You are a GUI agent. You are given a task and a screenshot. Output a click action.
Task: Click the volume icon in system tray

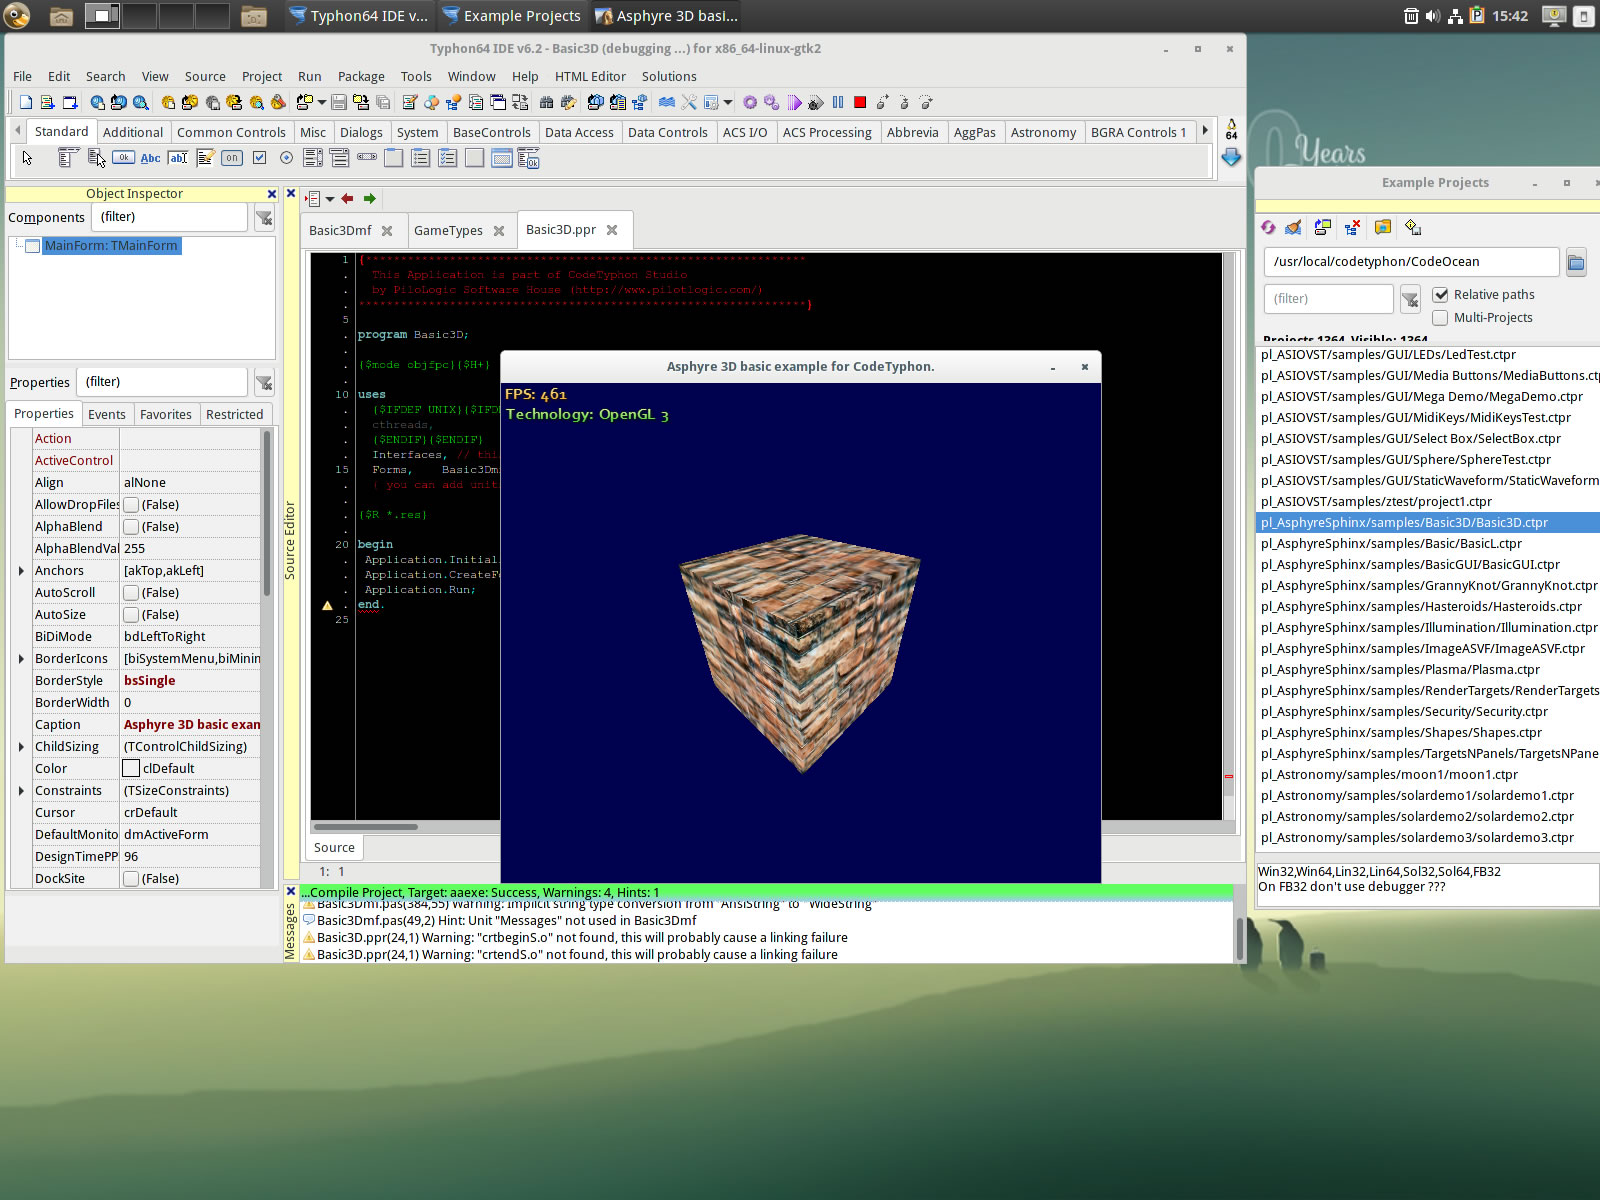coord(1433,16)
